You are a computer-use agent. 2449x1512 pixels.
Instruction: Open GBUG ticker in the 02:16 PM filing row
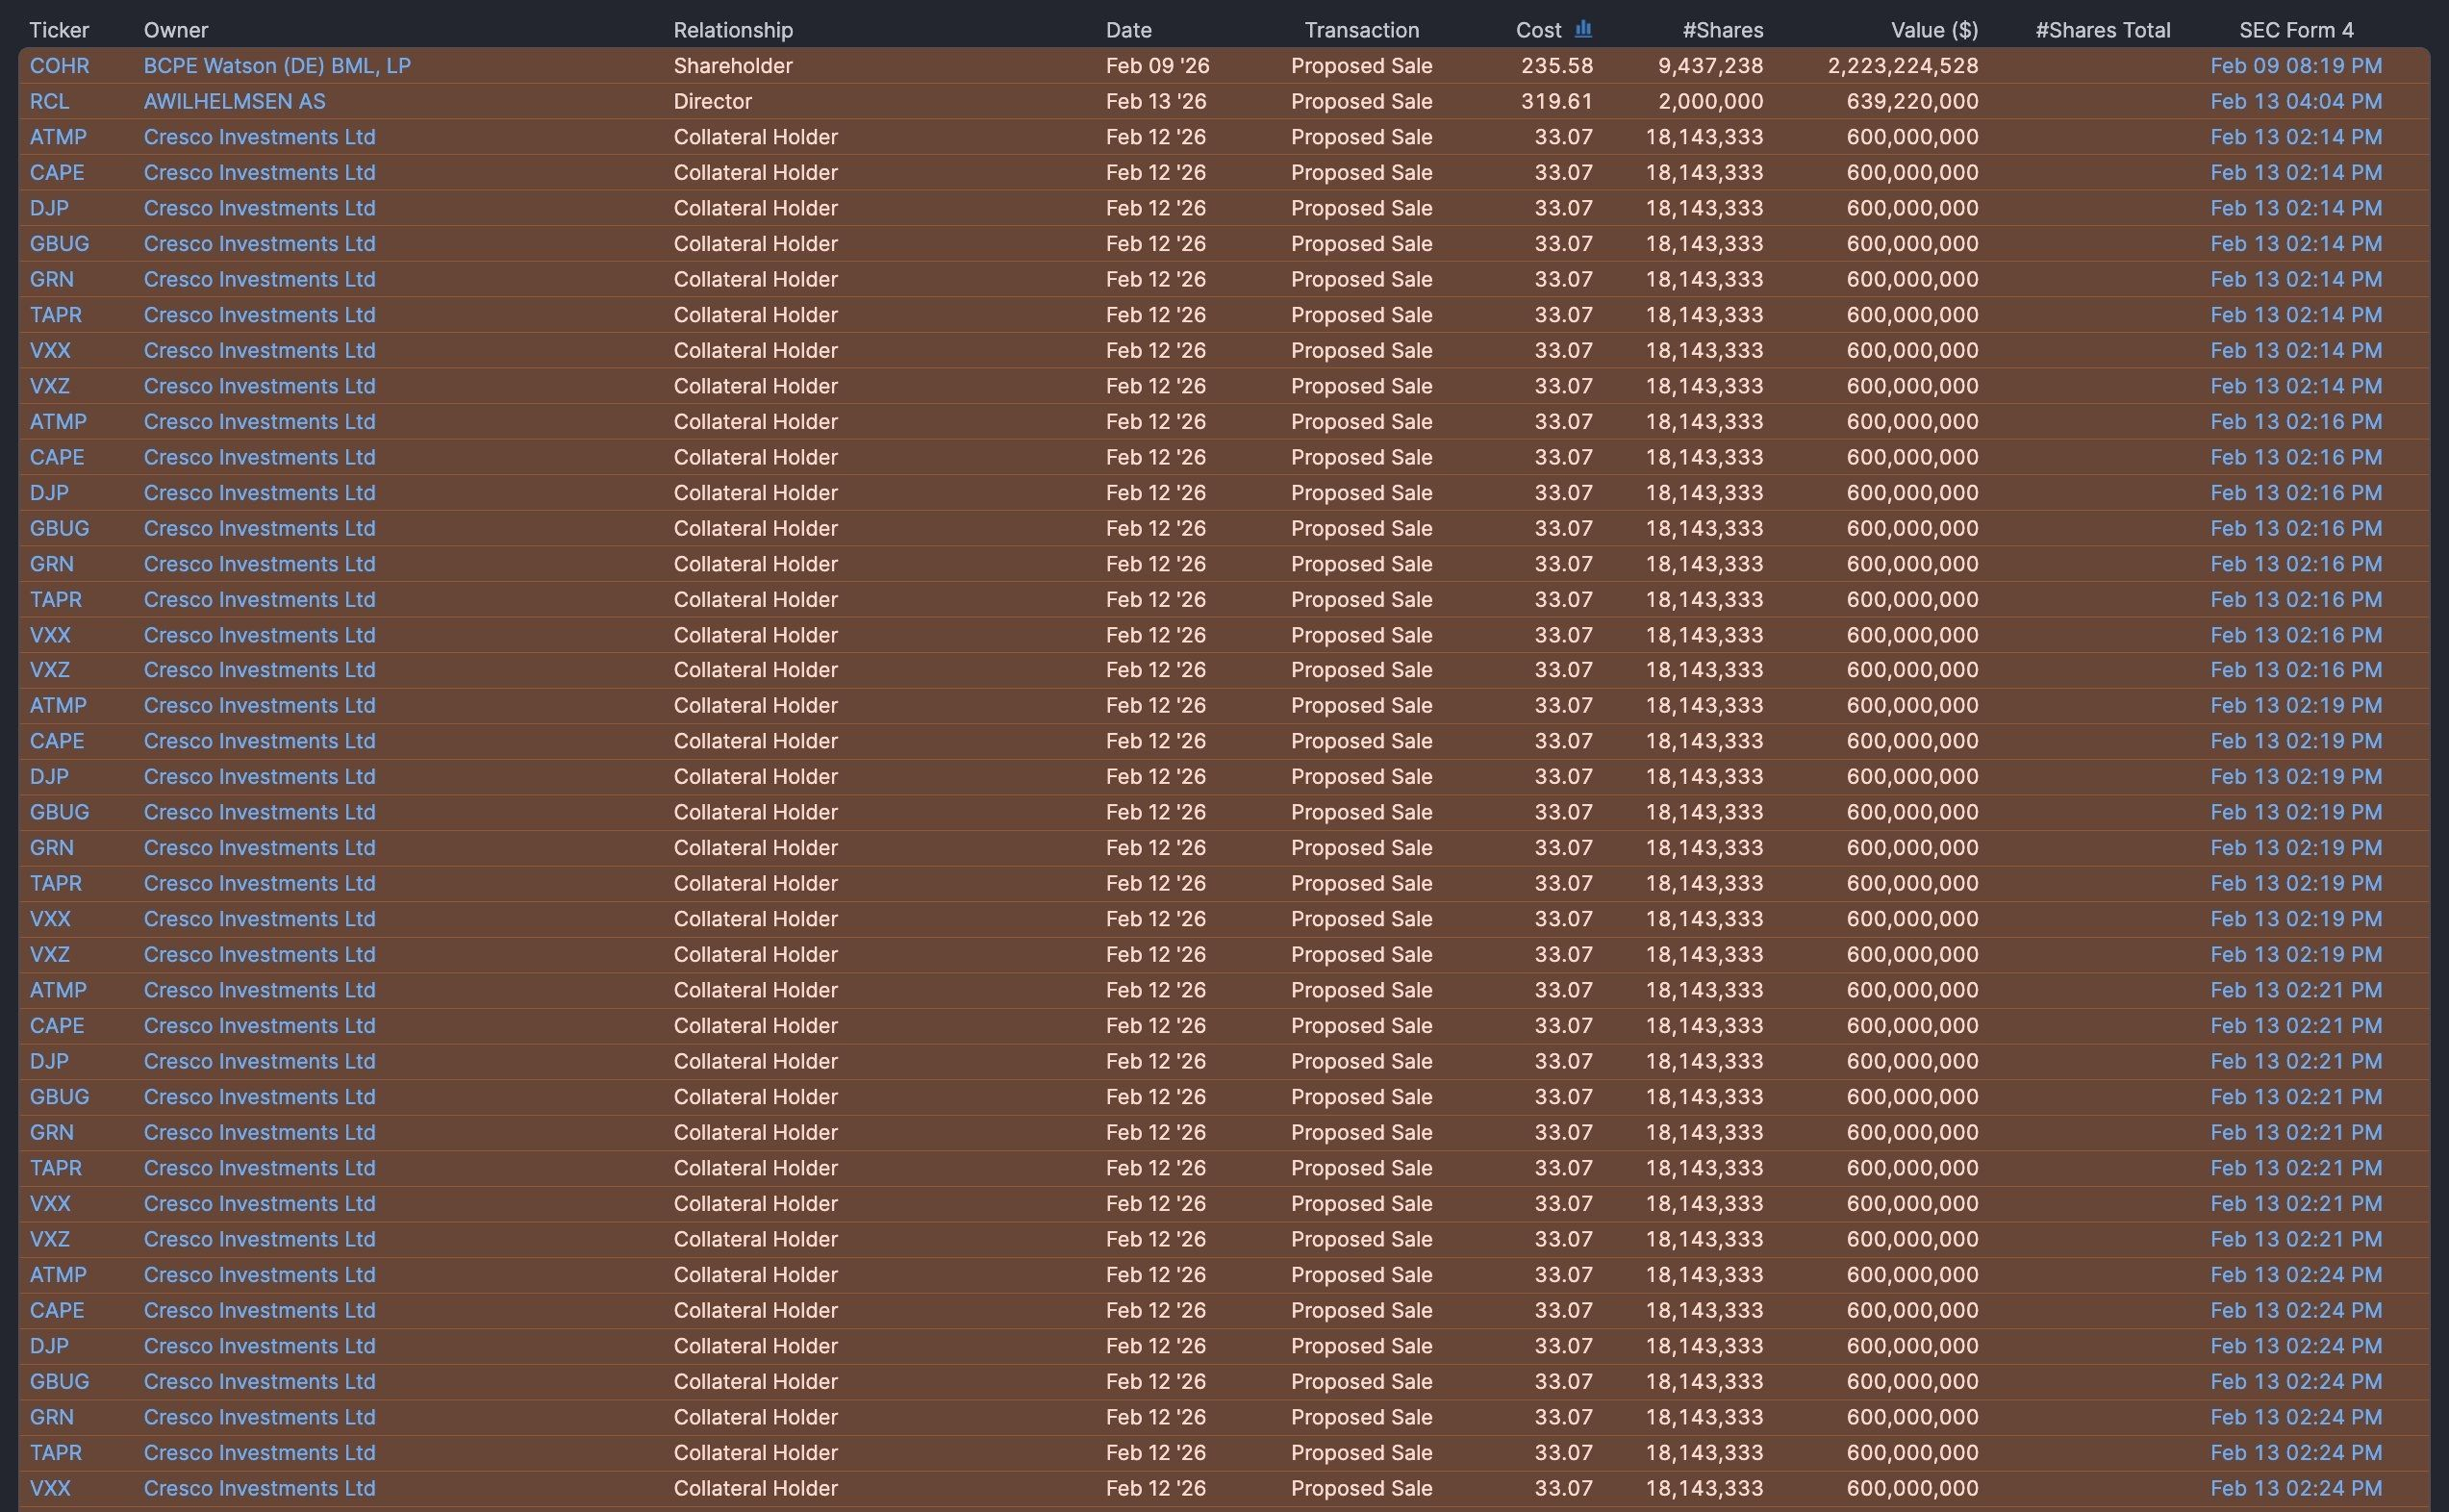click(x=59, y=528)
